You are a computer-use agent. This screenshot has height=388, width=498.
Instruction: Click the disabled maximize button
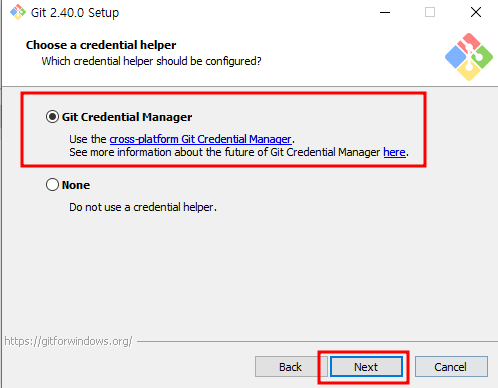[x=430, y=12]
